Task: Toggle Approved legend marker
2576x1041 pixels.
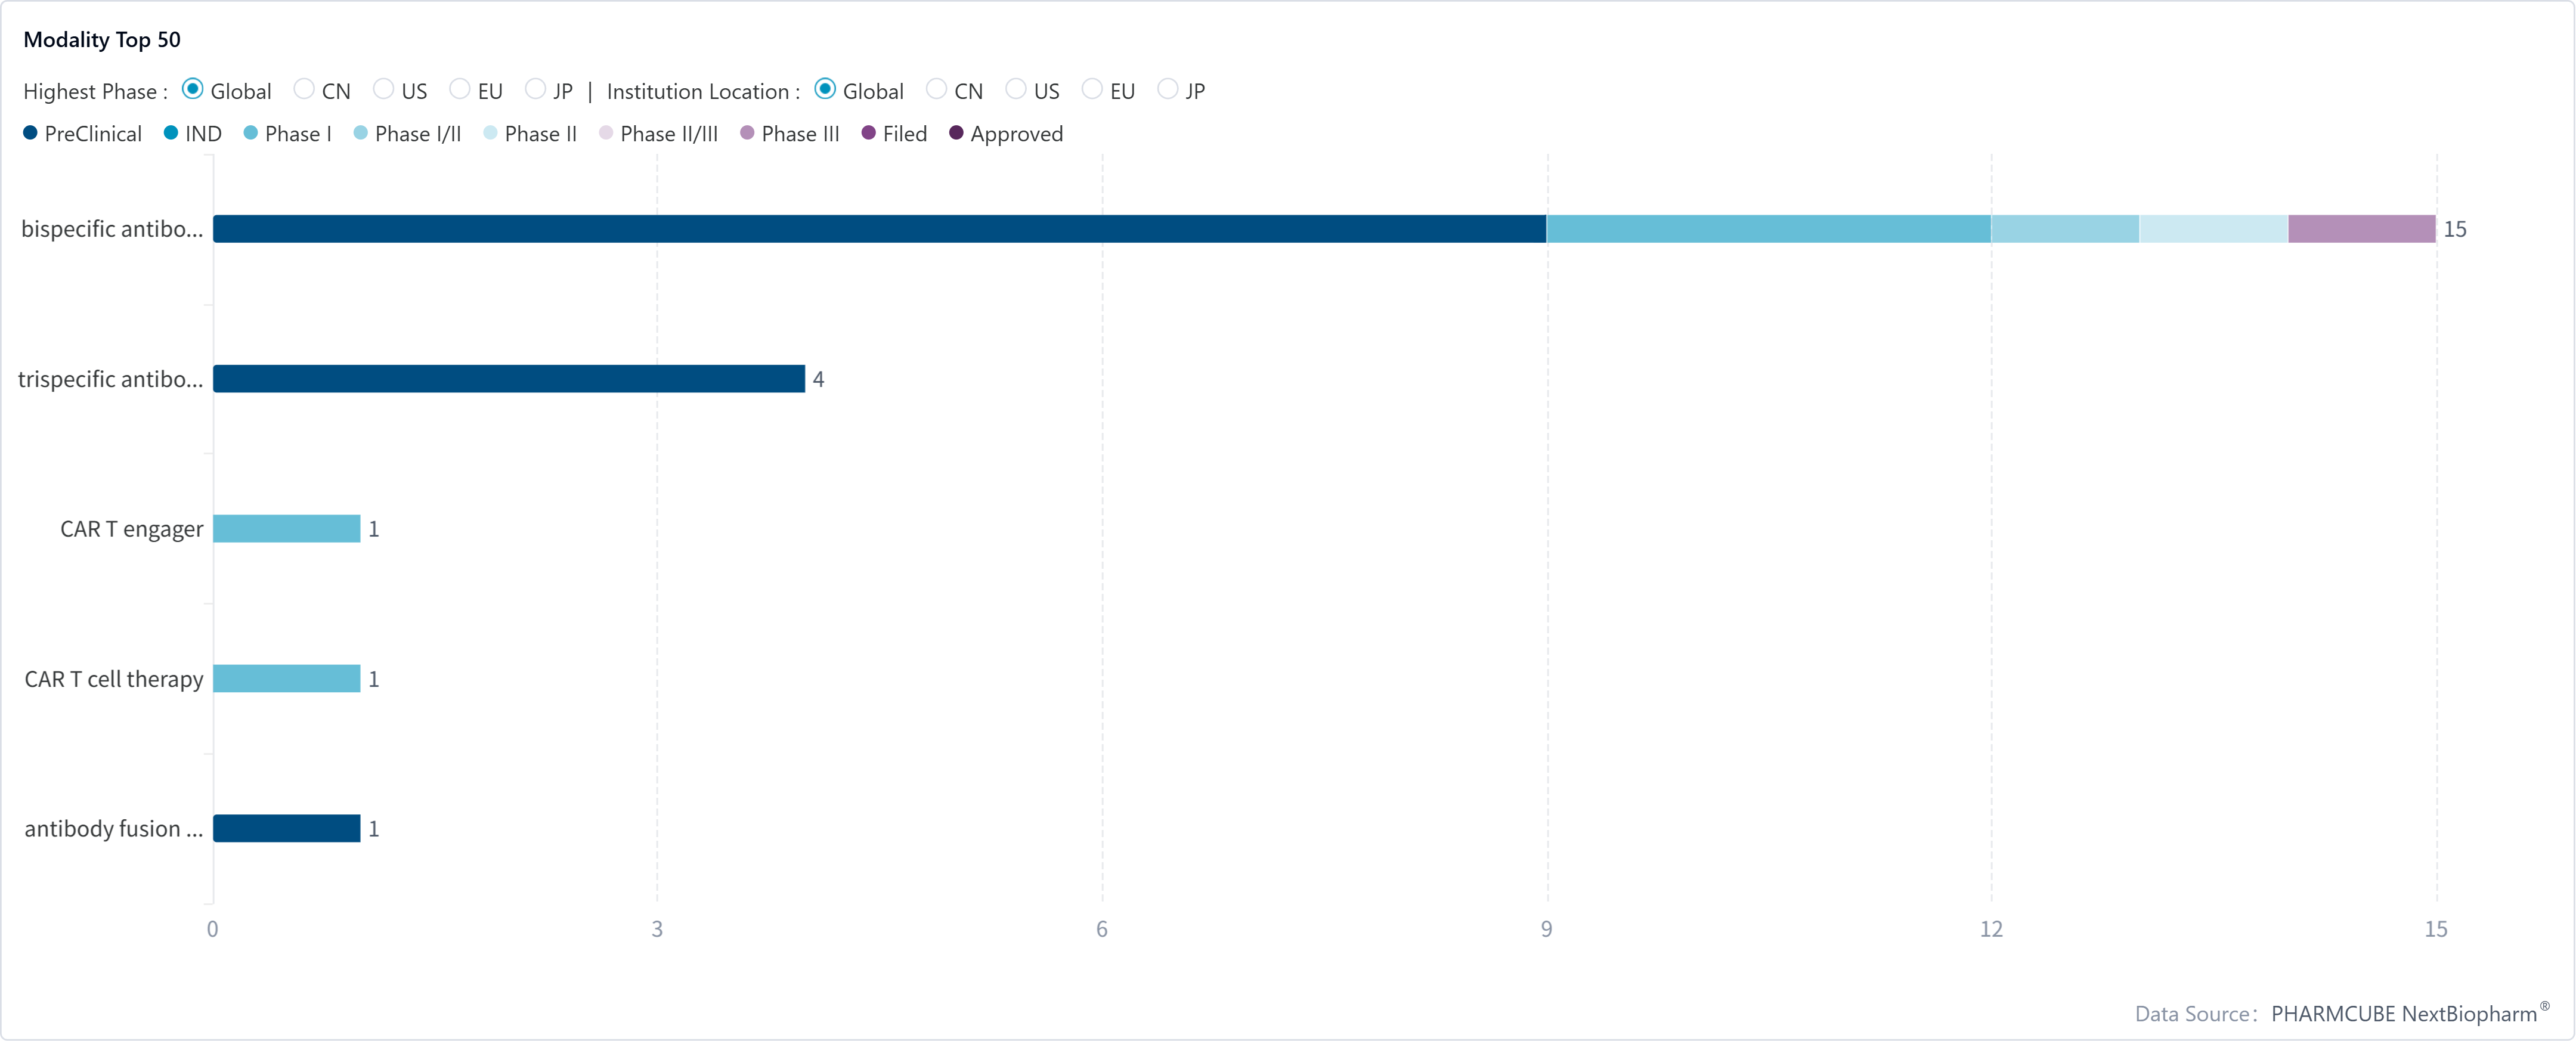Action: (956, 133)
